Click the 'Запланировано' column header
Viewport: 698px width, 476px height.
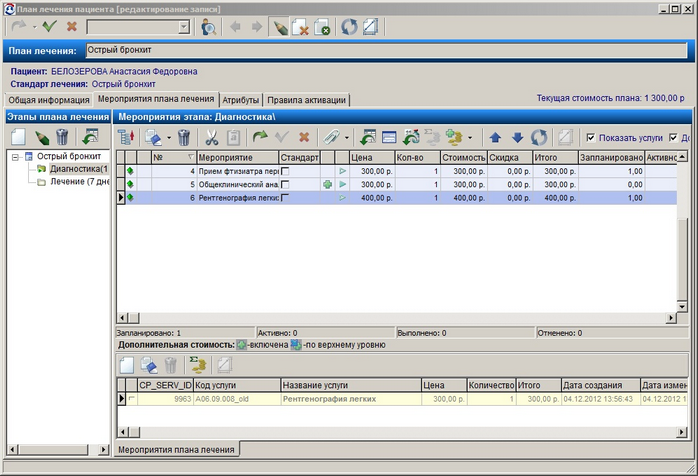[x=611, y=157]
